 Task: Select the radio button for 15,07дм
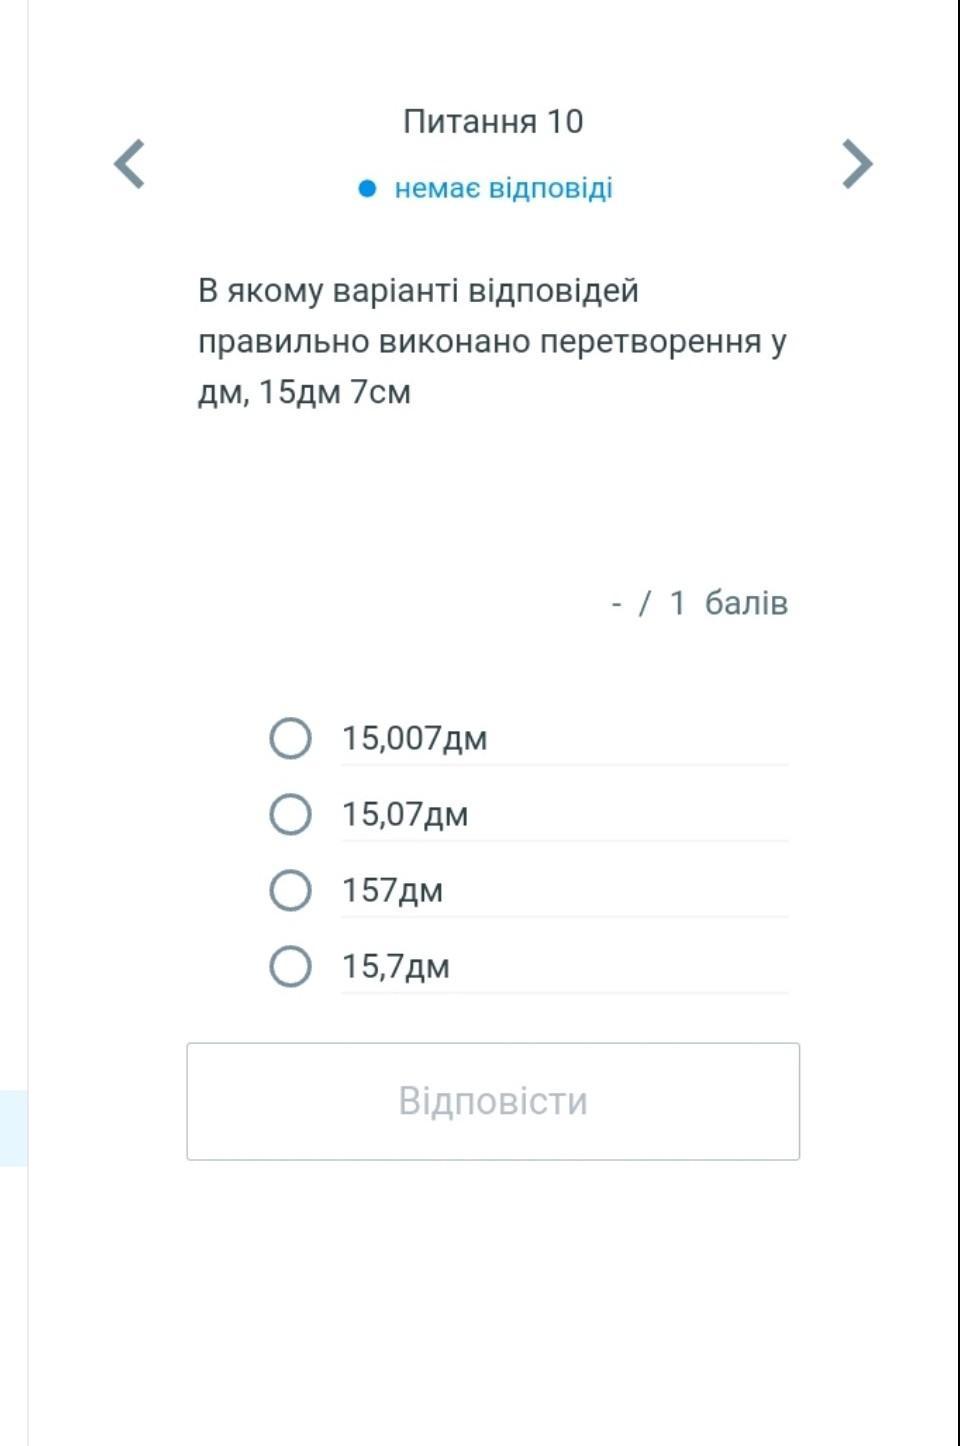click(290, 814)
